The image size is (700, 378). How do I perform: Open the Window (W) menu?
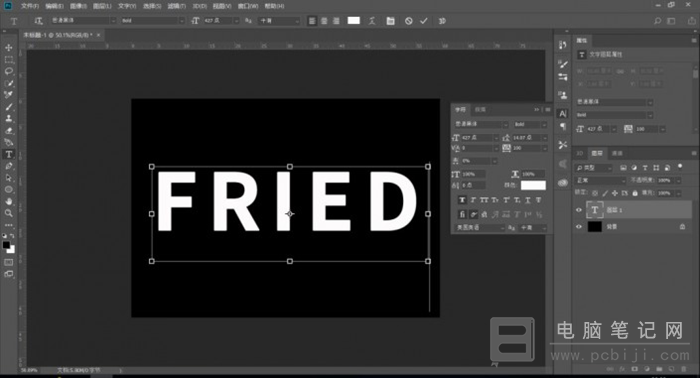(248, 6)
